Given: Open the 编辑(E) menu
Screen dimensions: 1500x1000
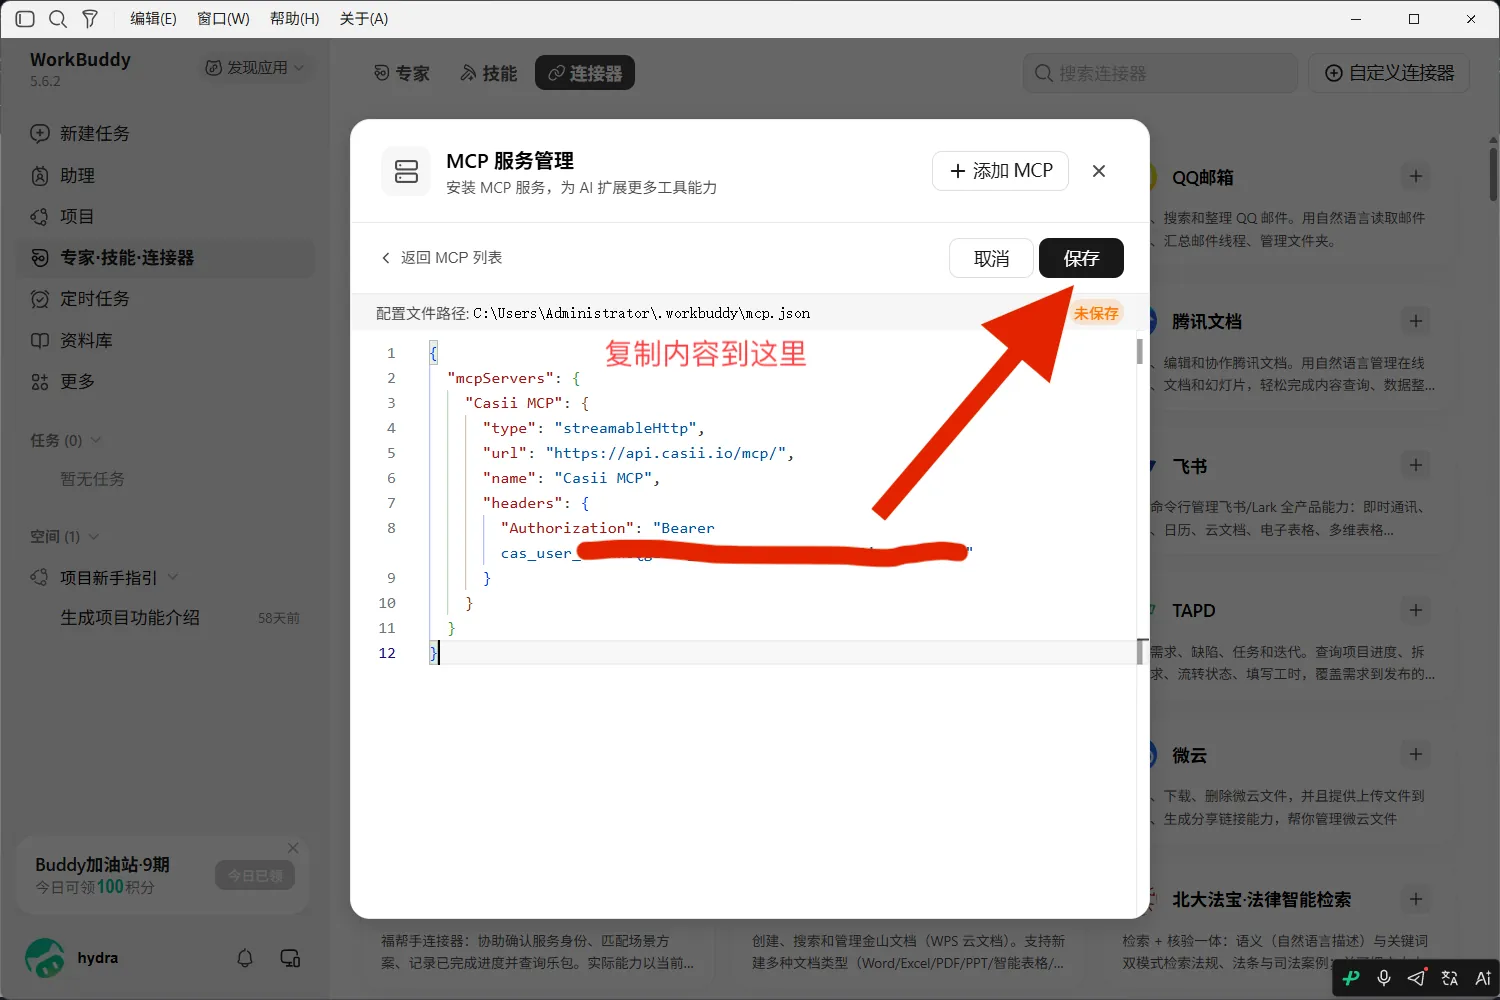Looking at the screenshot, I should click(153, 19).
